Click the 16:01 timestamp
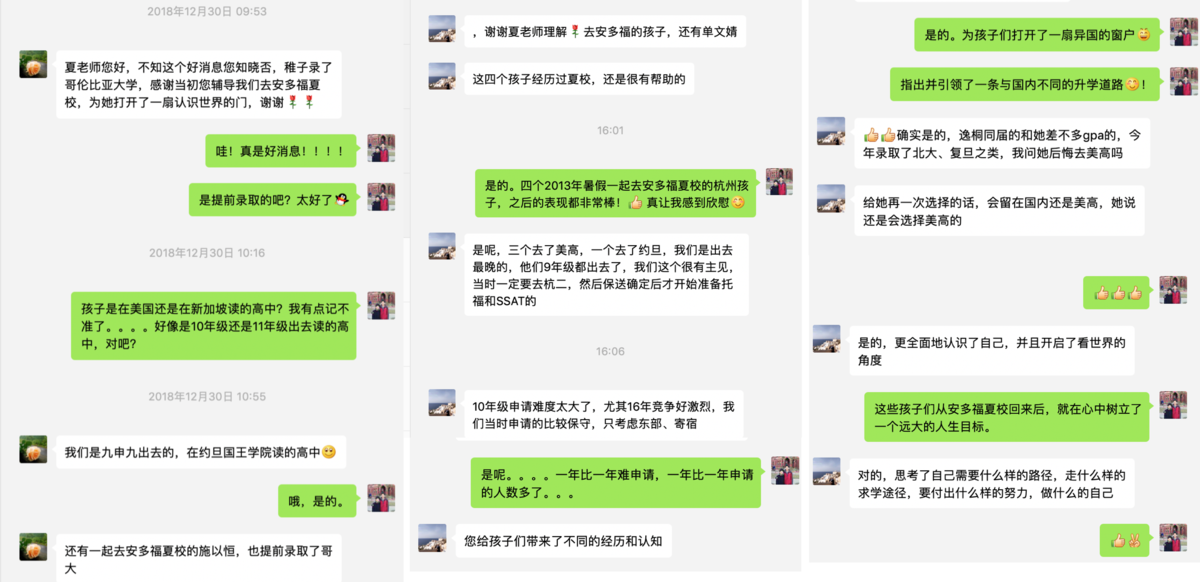This screenshot has width=1200, height=582. pos(610,130)
